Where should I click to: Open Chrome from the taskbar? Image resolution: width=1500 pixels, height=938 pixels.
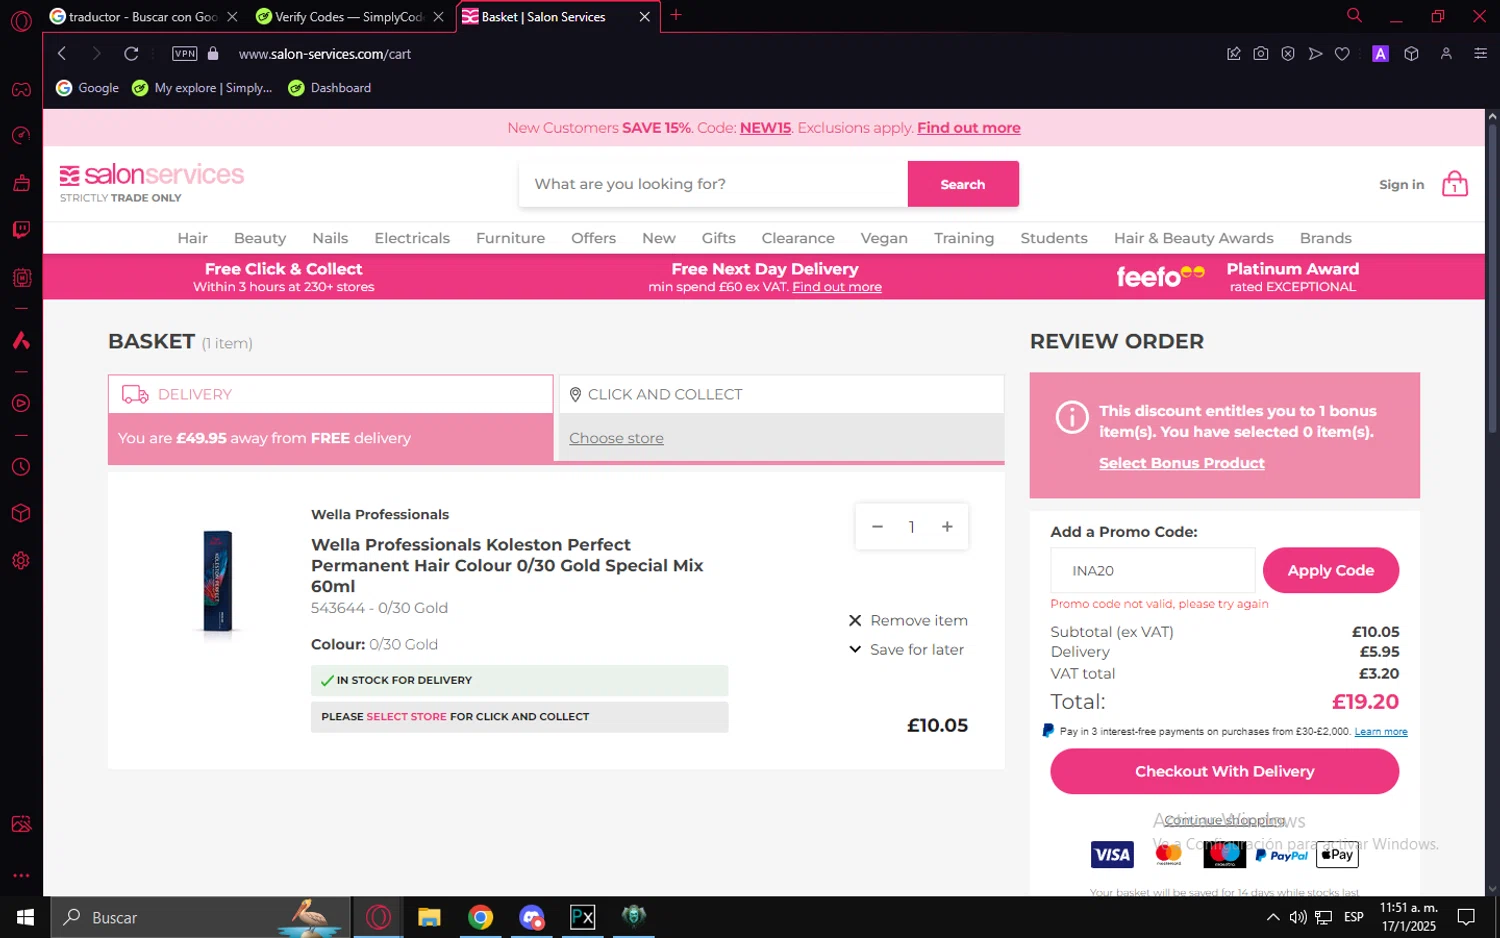tap(480, 917)
